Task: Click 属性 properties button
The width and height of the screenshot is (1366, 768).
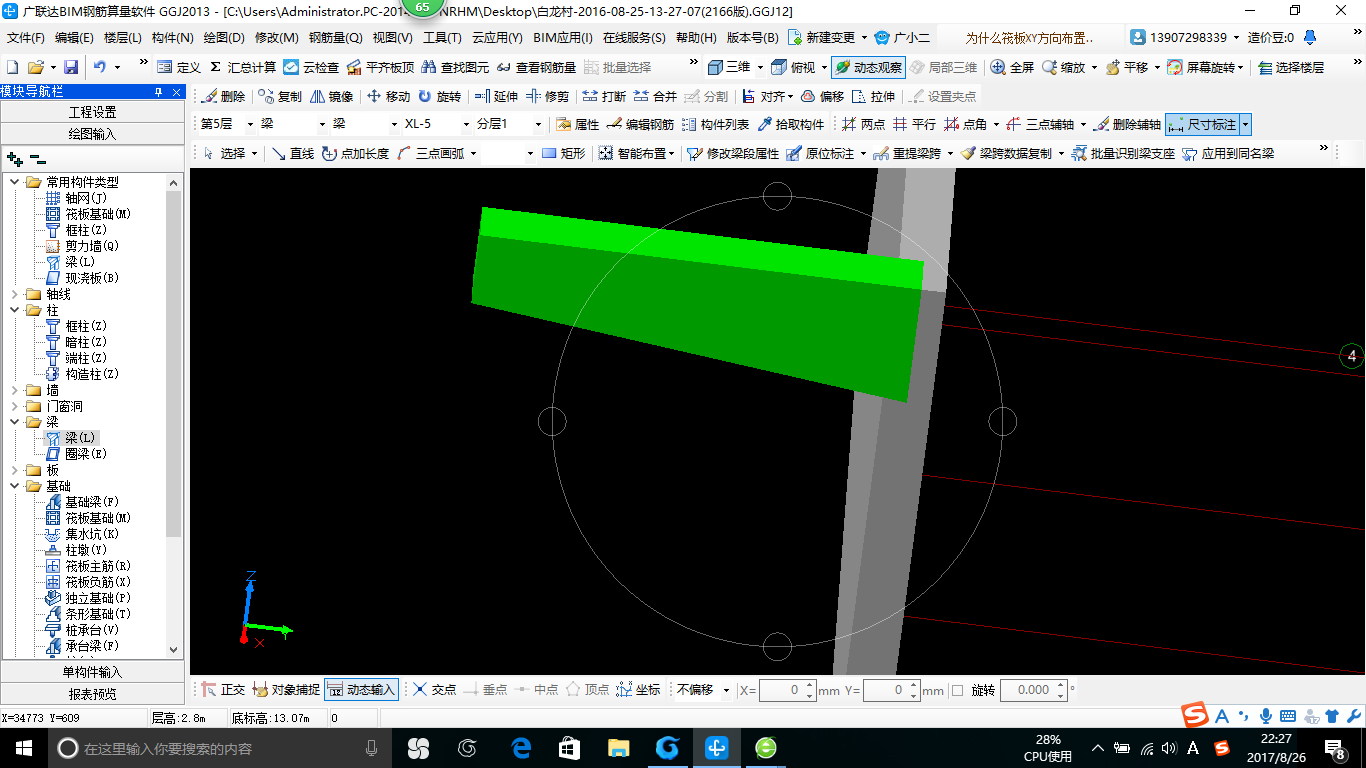Action: coord(577,125)
